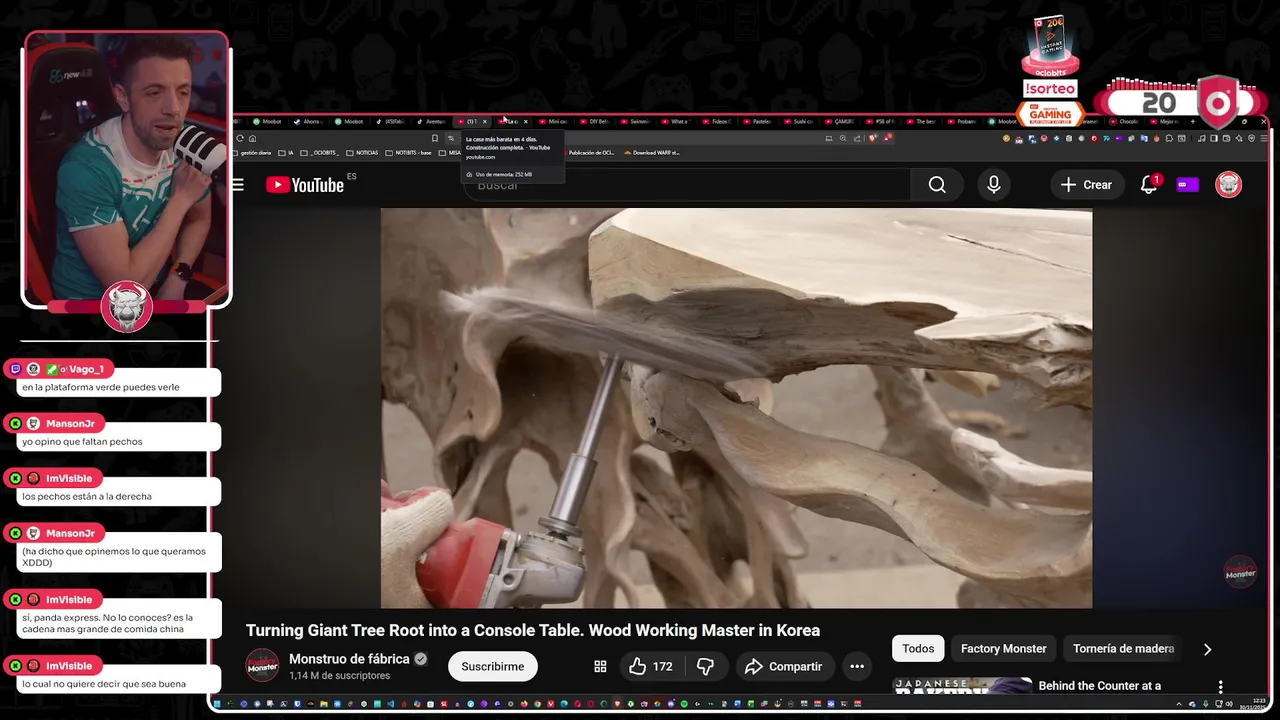Click the Compartir share button

click(784, 666)
